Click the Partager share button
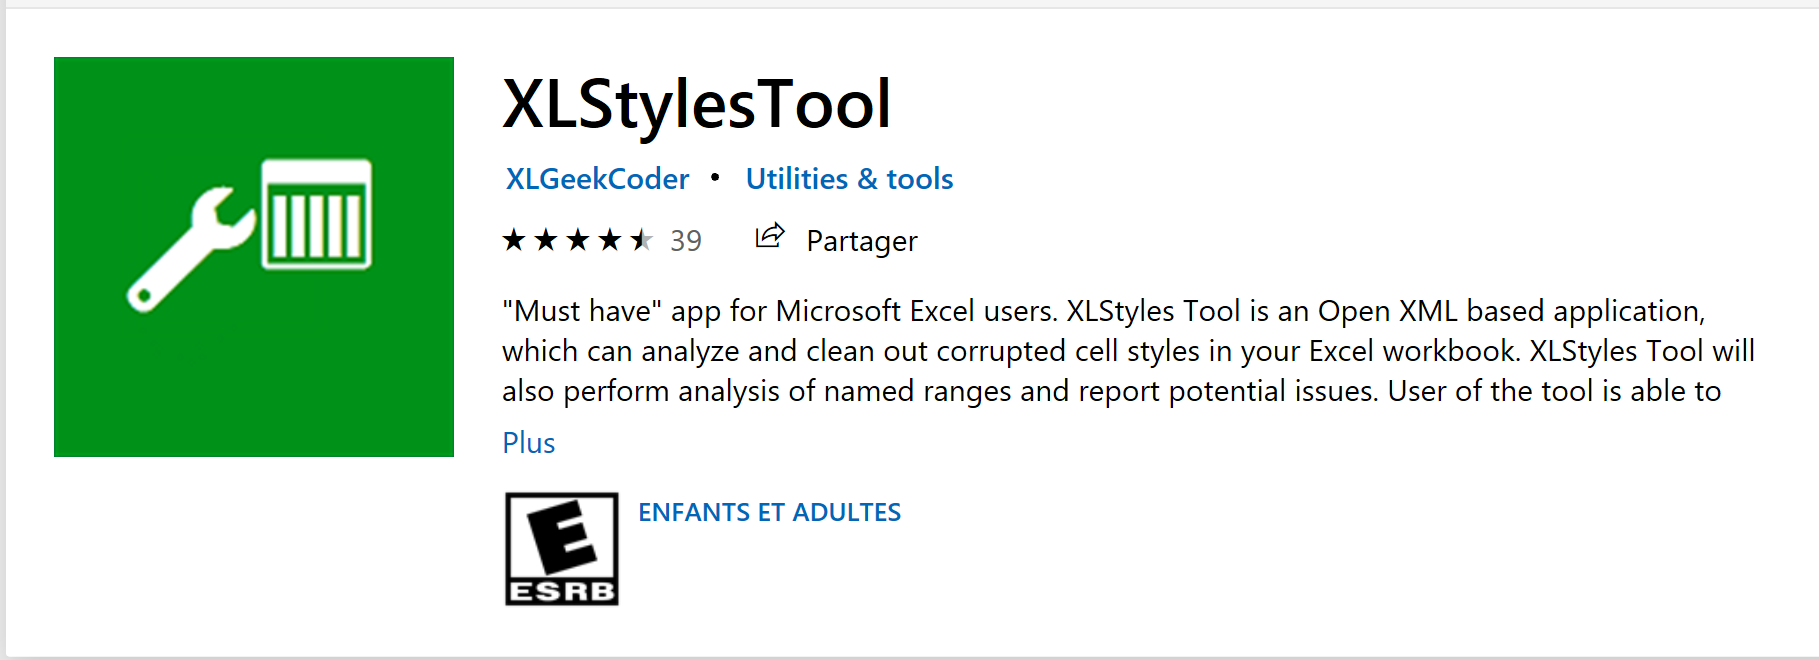This screenshot has height=660, width=1819. (x=861, y=241)
